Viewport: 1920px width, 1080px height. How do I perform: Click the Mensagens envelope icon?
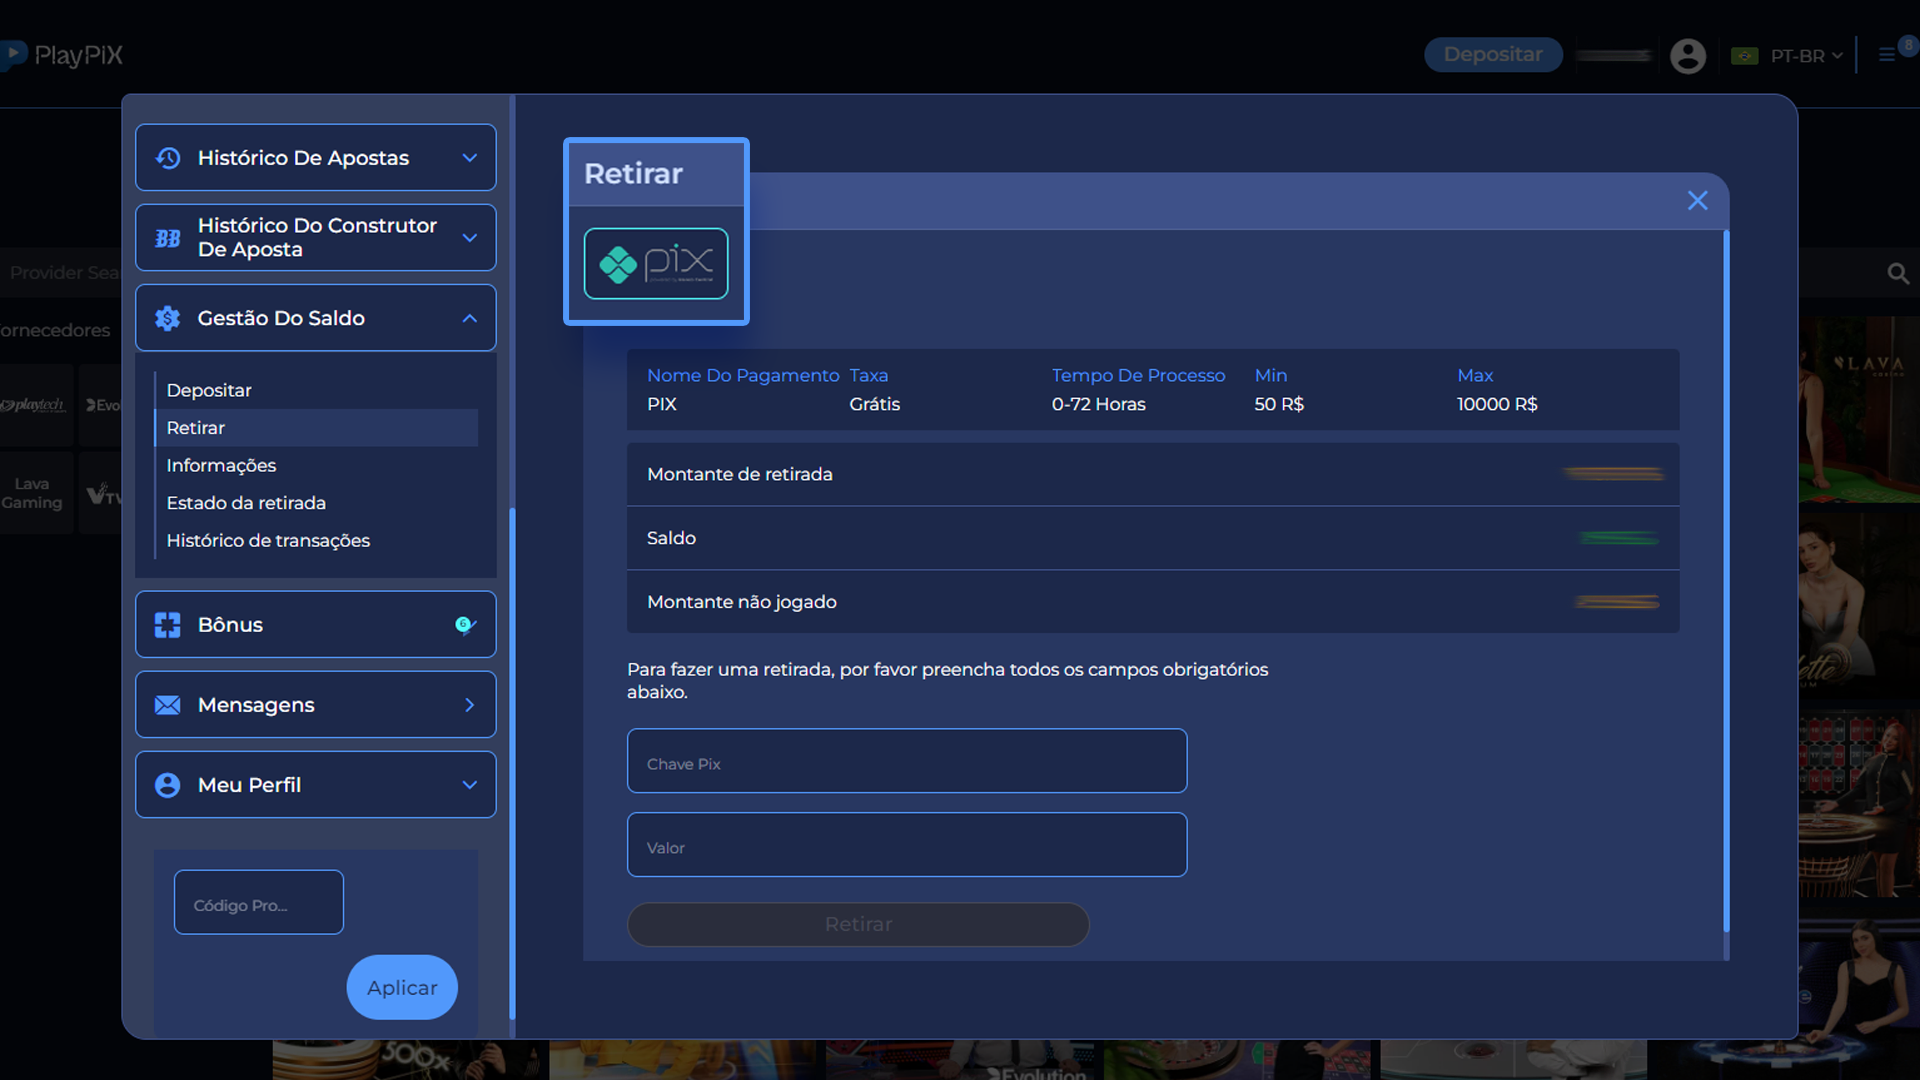click(x=168, y=705)
